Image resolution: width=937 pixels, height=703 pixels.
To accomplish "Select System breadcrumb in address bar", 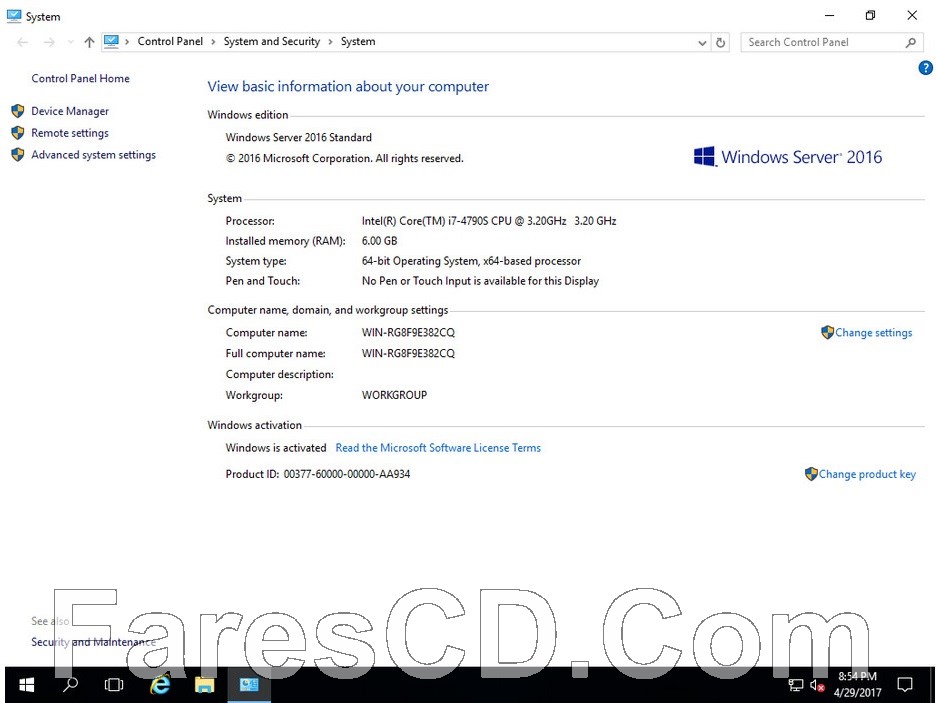I will tap(358, 41).
